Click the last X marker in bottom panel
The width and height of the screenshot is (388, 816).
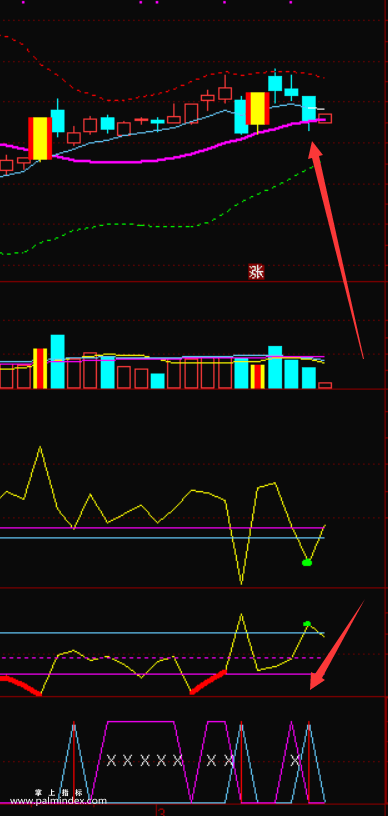pyautogui.click(x=295, y=760)
